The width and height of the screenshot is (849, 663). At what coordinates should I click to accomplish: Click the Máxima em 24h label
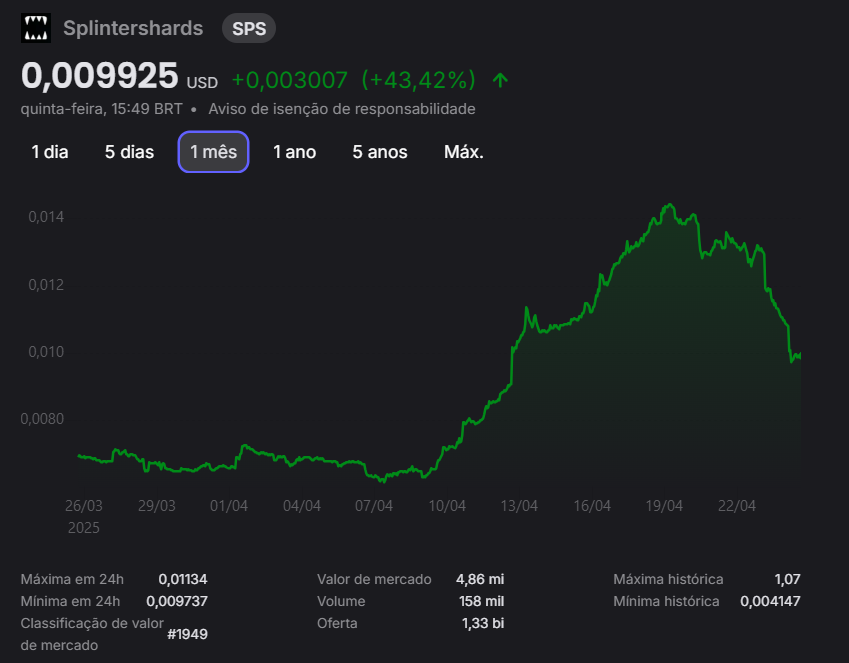(72, 580)
